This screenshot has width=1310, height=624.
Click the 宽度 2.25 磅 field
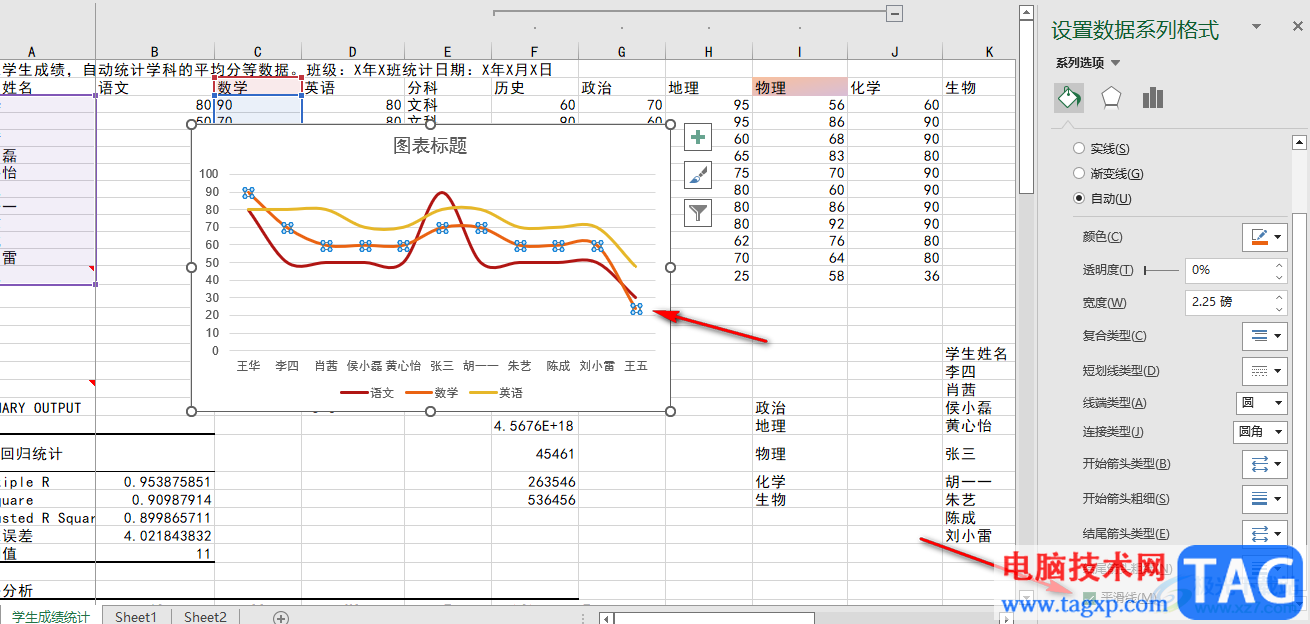click(1228, 302)
